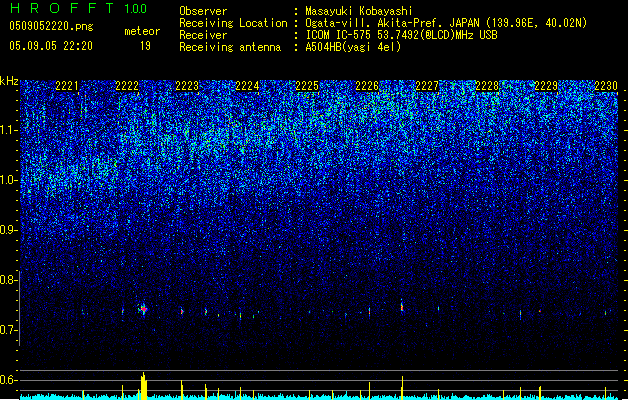Click the time marker 2227
Image resolution: width=629 pixels, height=400 pixels.
coord(427,86)
